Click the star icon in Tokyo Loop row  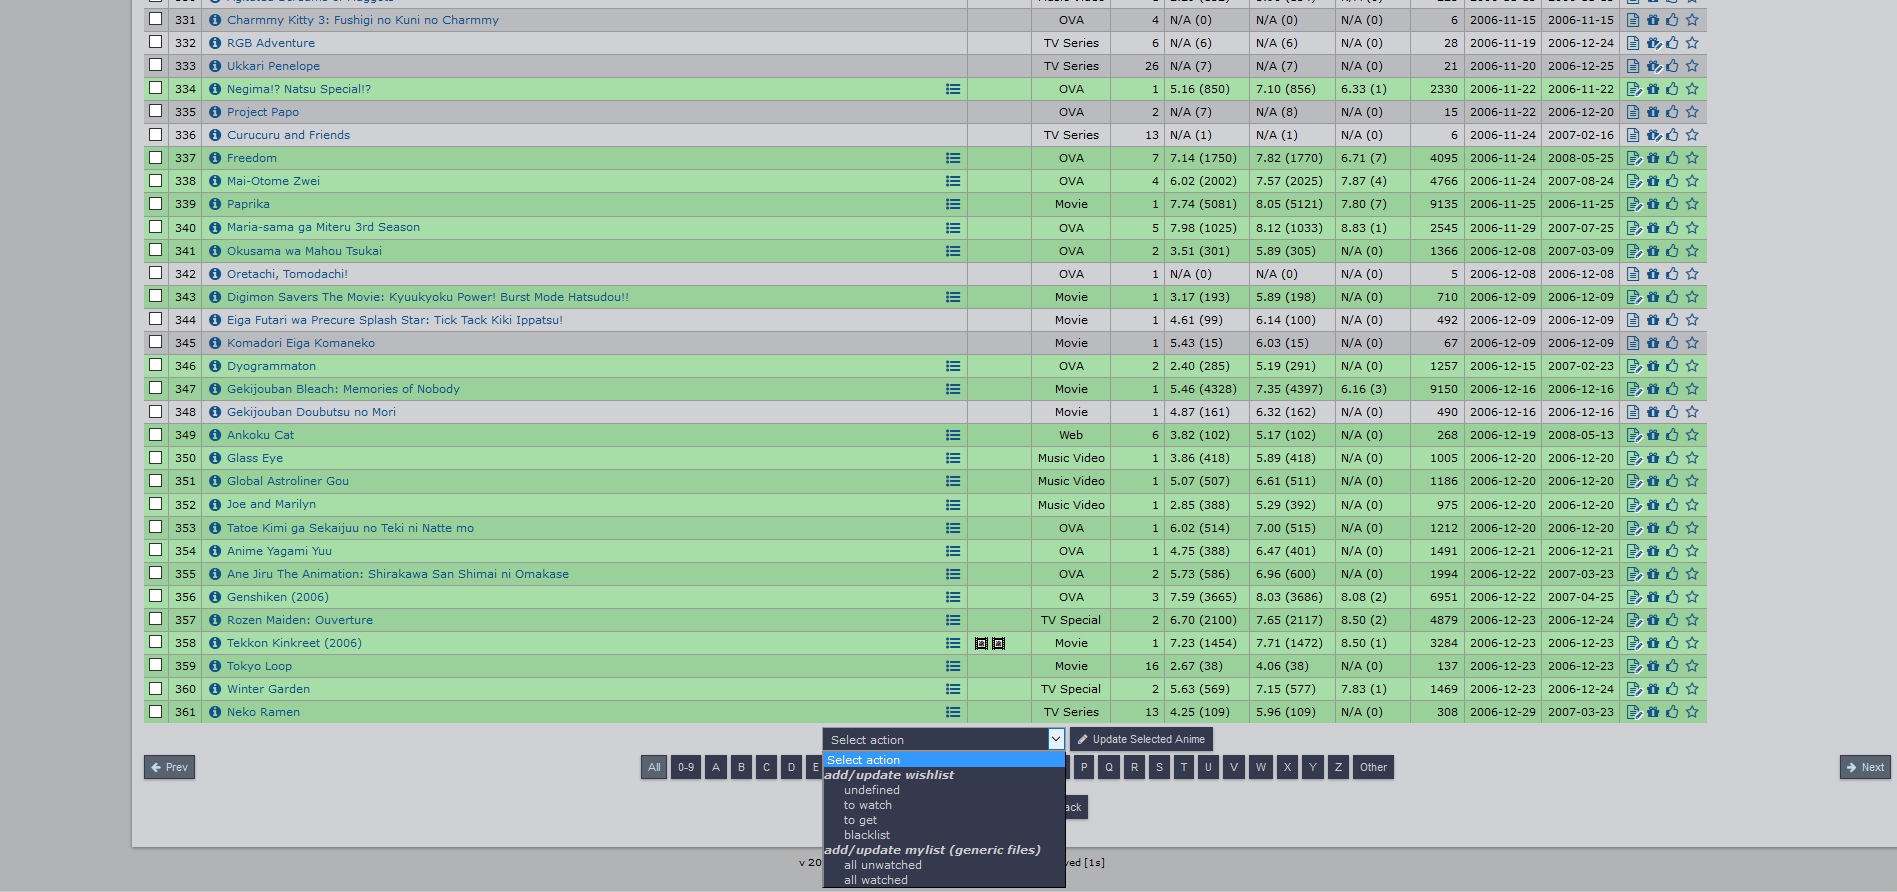tap(1692, 666)
